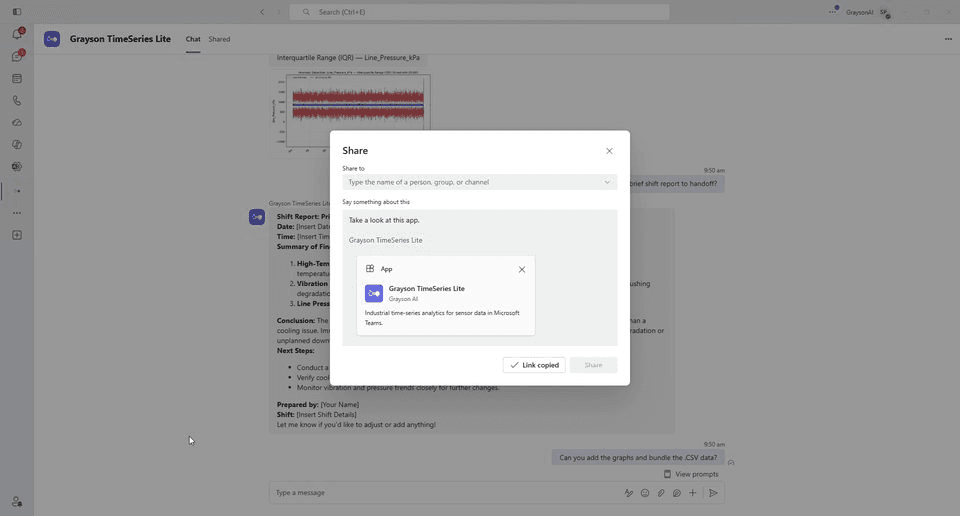This screenshot has height=516, width=960.
Task: Open the Activity notifications bell in sidebar
Action: (17, 34)
